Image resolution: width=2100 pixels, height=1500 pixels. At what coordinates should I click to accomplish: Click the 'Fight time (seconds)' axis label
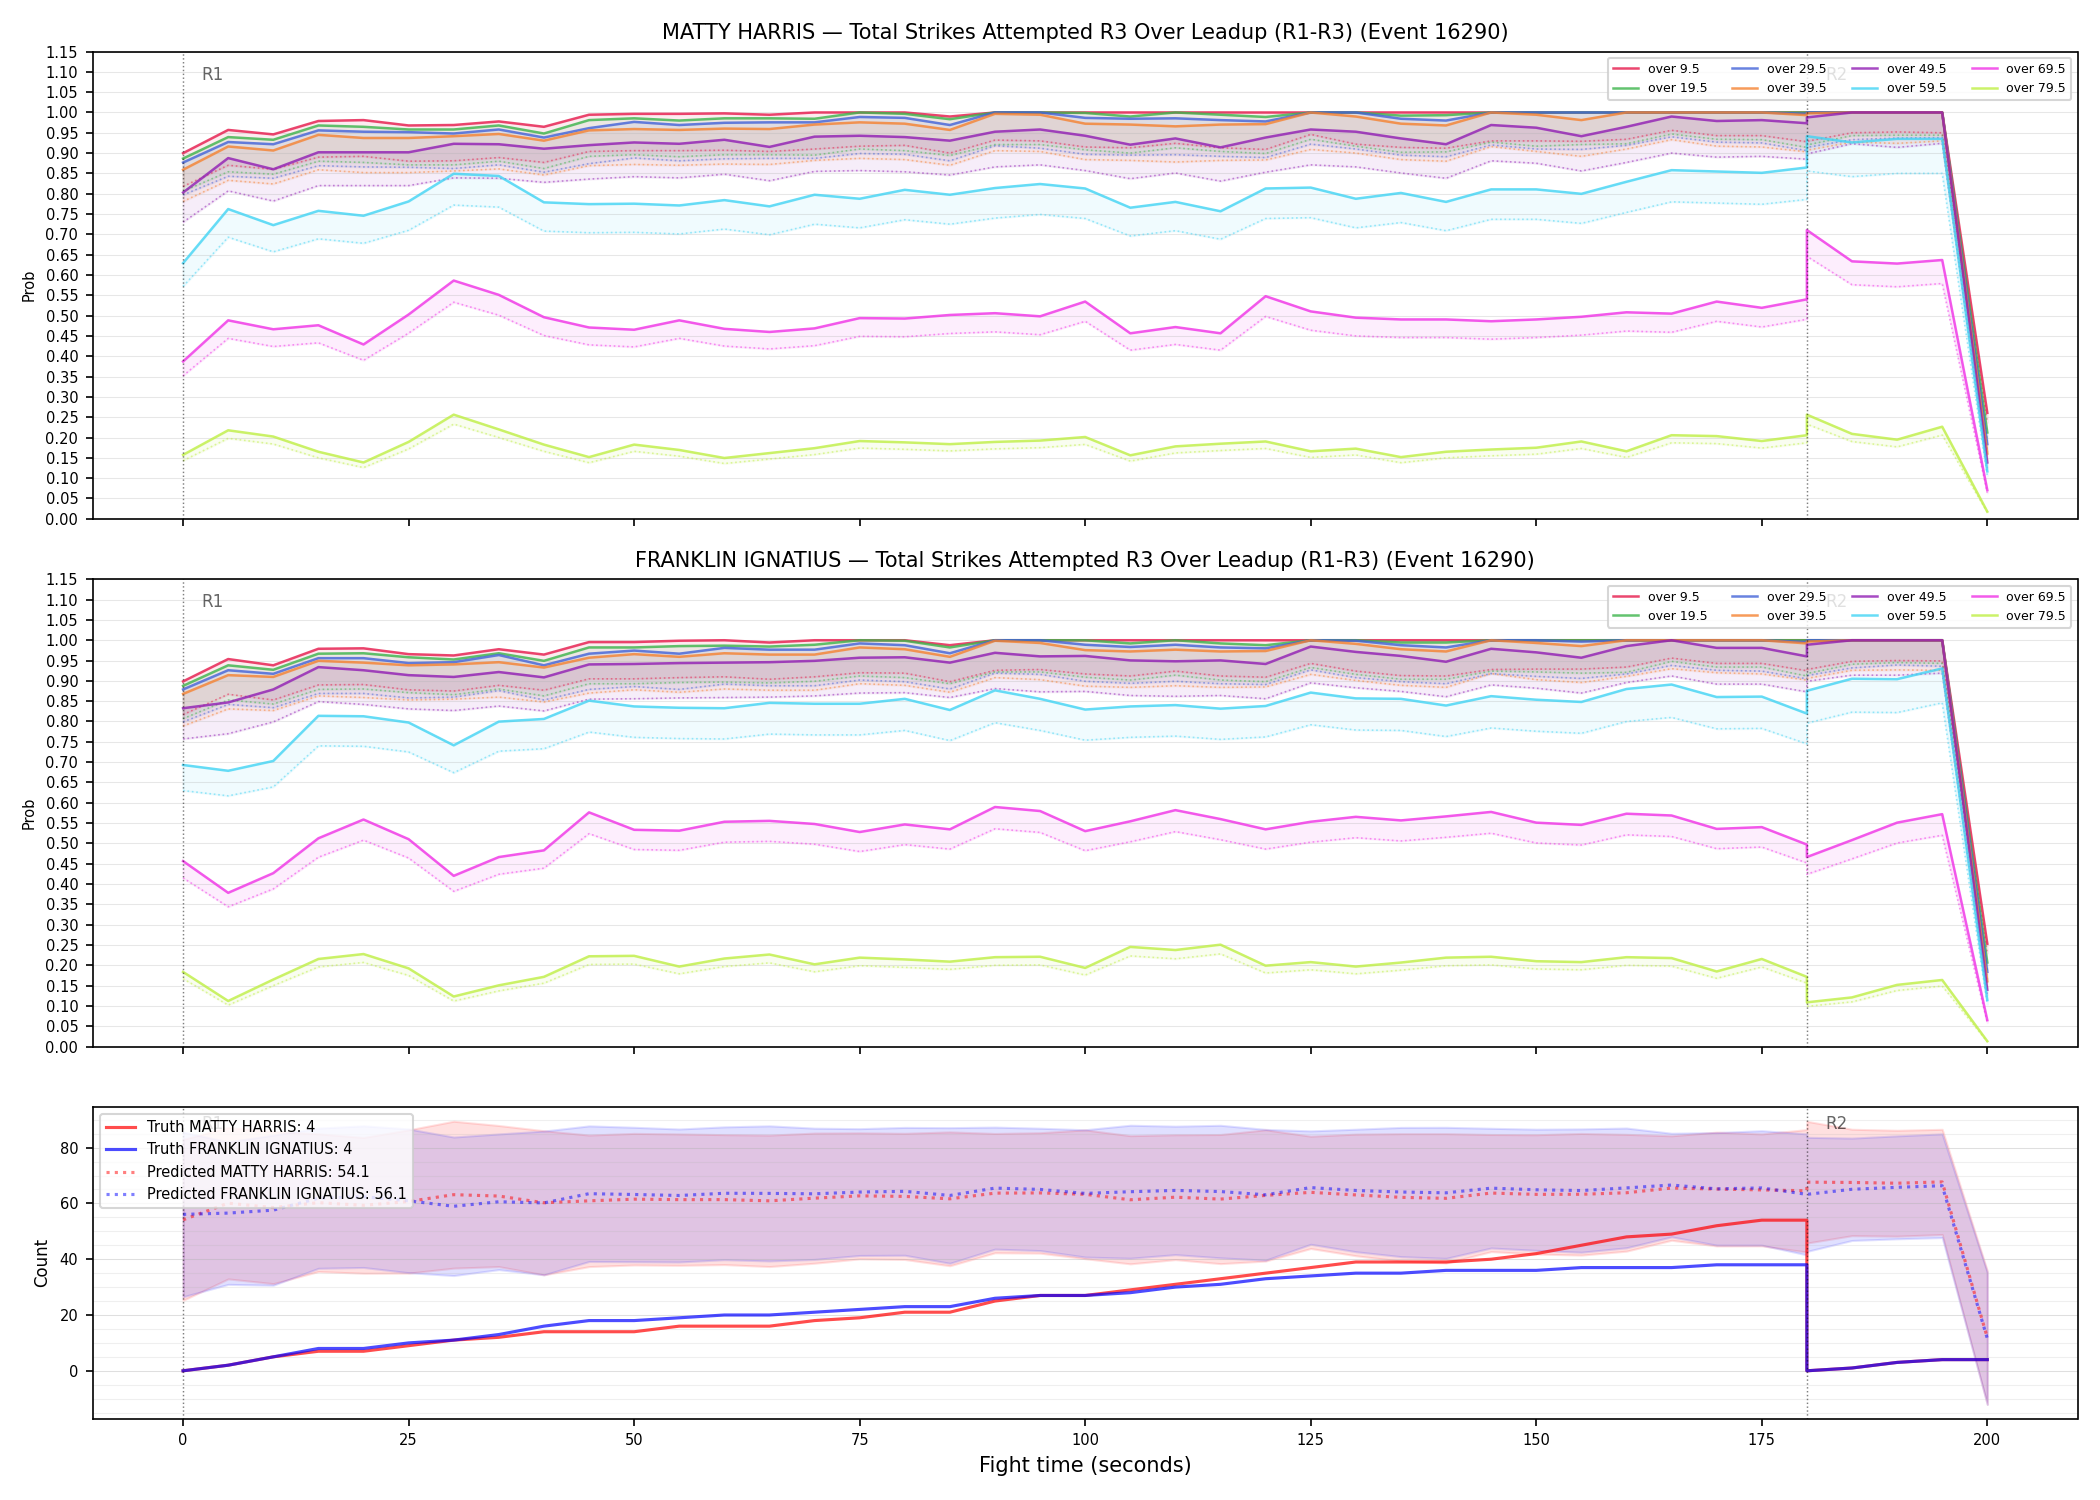click(1085, 1465)
